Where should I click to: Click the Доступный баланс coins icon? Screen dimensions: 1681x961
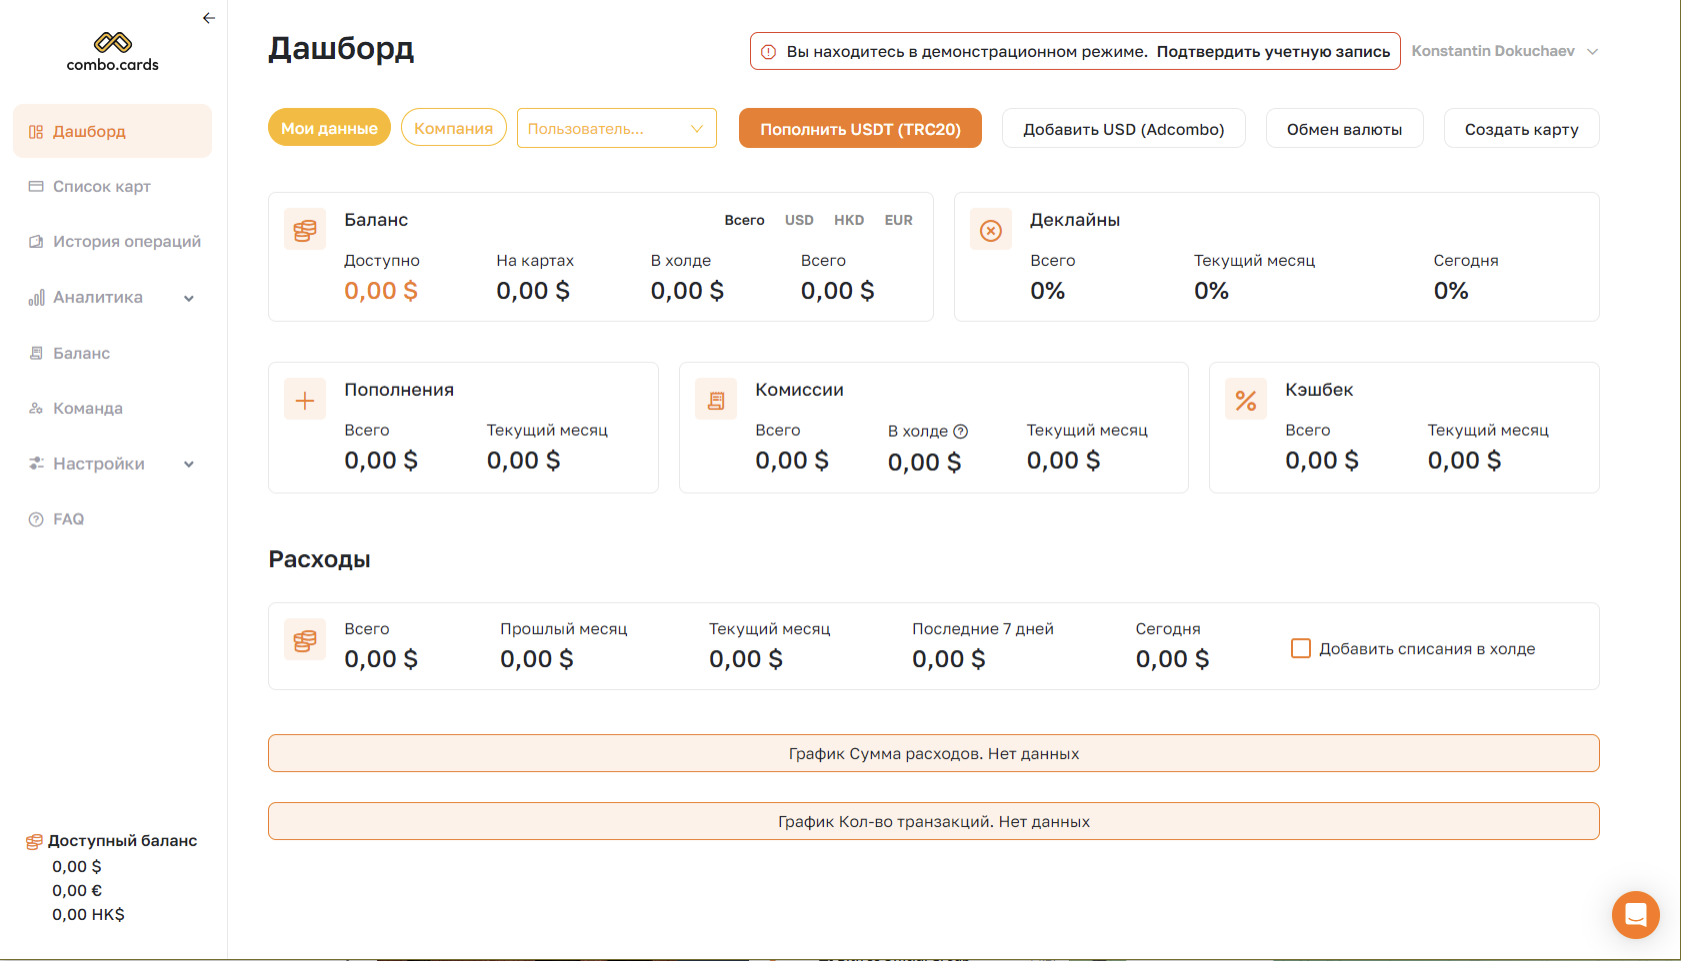click(x=34, y=842)
